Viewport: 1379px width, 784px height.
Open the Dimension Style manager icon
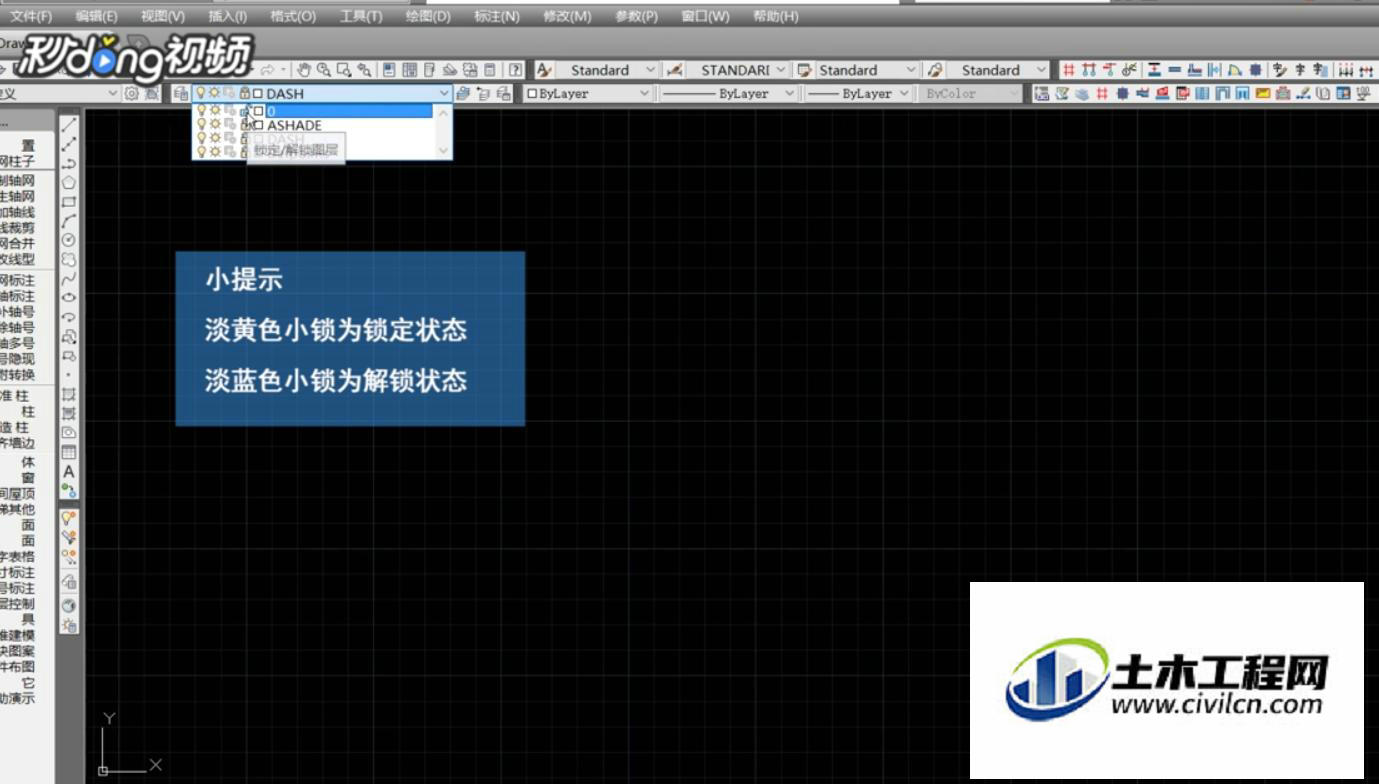pyautogui.click(x=675, y=70)
